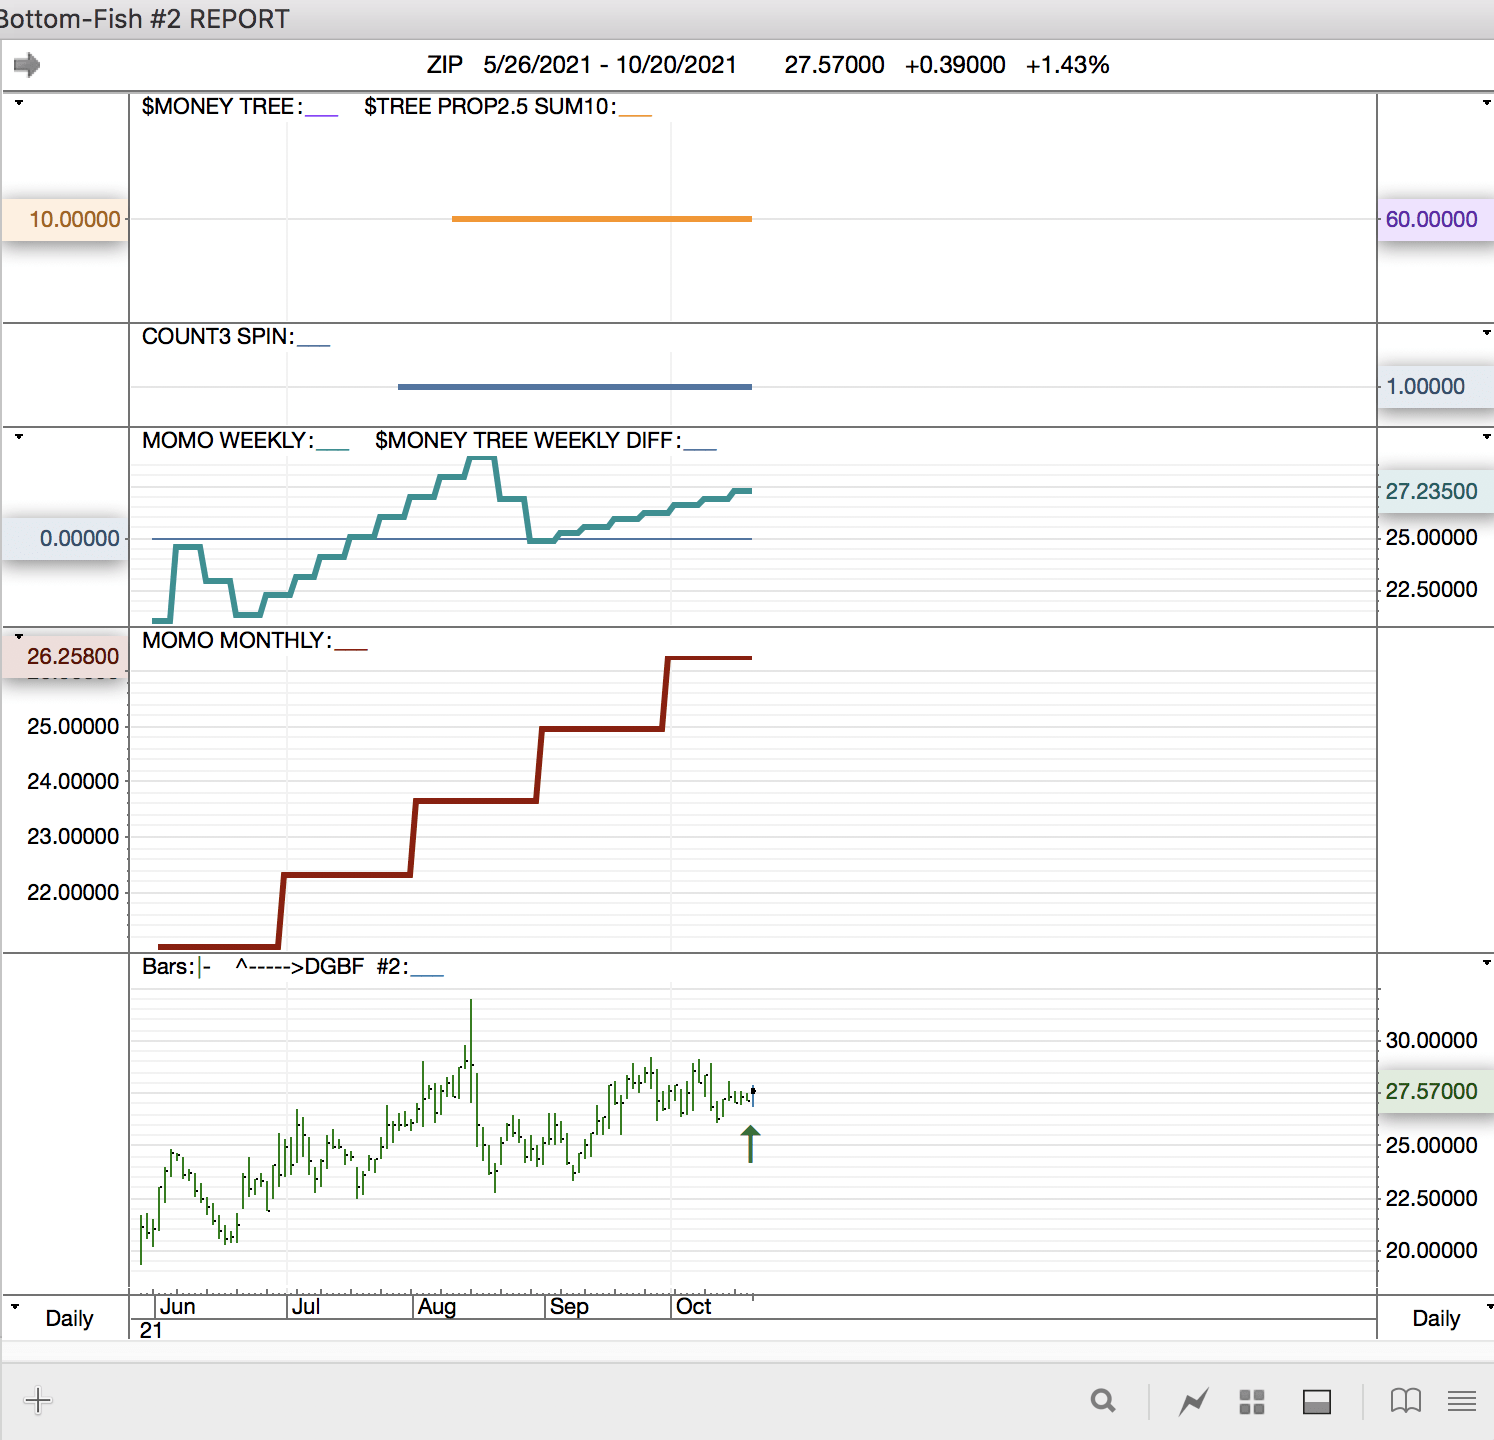Open left Daily timeframe dropdown
Viewport: 1494px width, 1440px height.
(x=15, y=1307)
